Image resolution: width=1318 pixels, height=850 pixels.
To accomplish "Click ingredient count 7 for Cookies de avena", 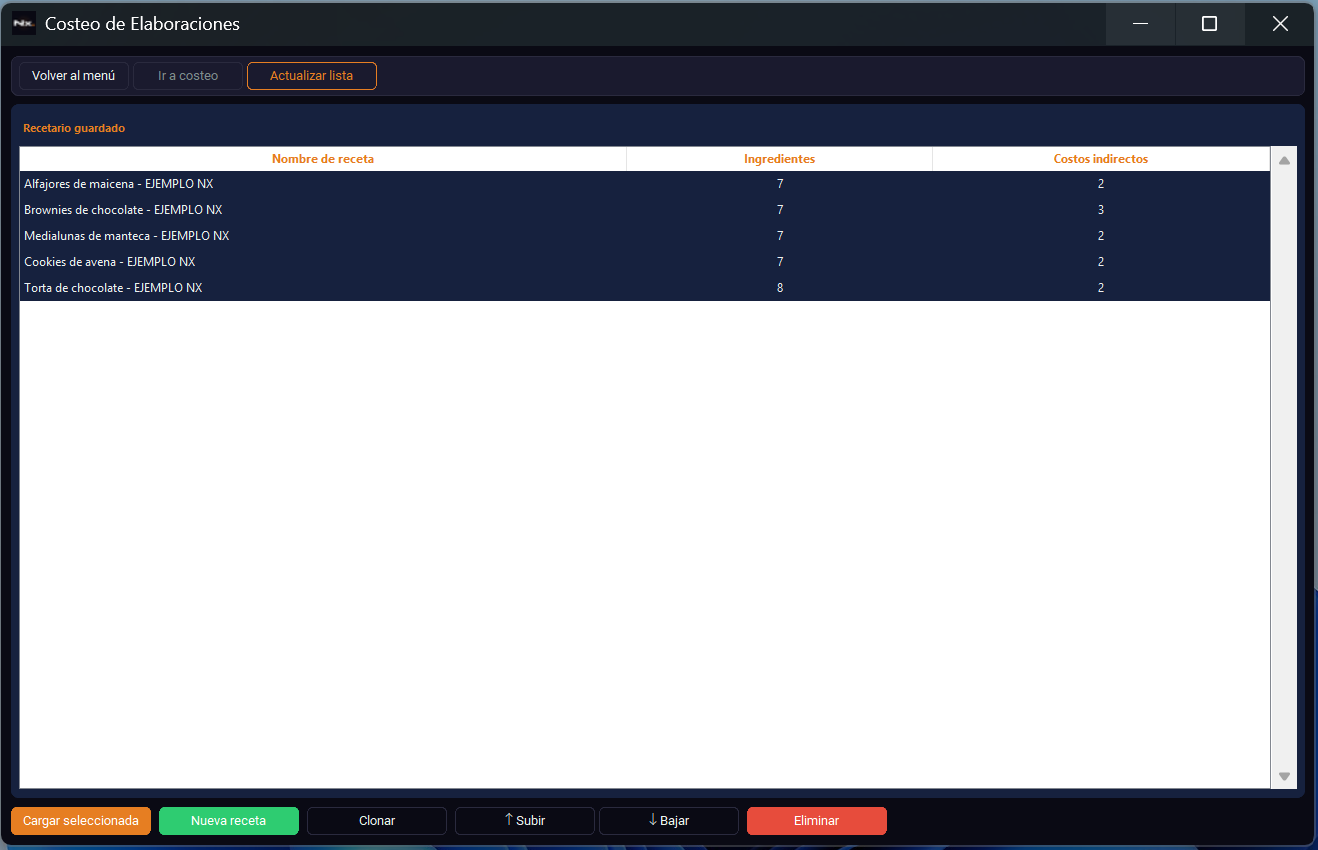I will click(x=780, y=262).
